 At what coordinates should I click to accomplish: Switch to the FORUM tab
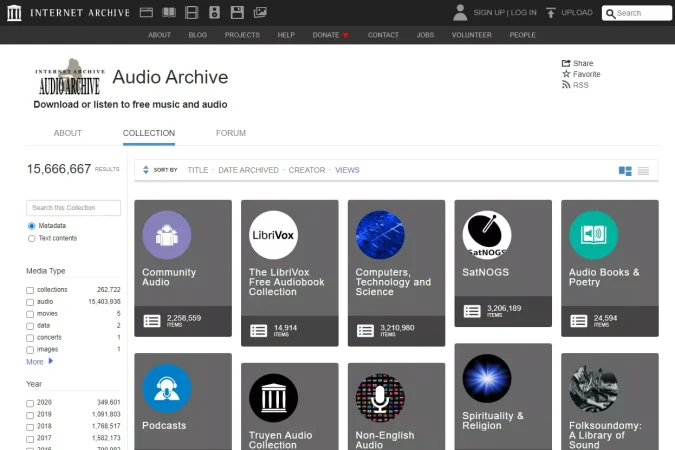coord(231,133)
